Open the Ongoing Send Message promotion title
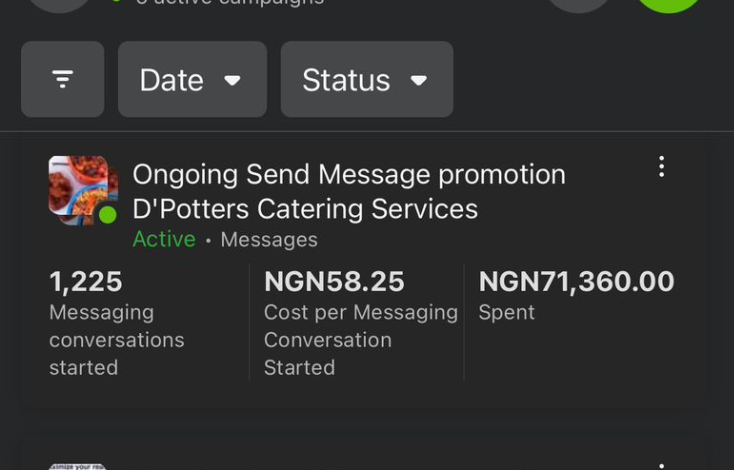 pos(349,175)
